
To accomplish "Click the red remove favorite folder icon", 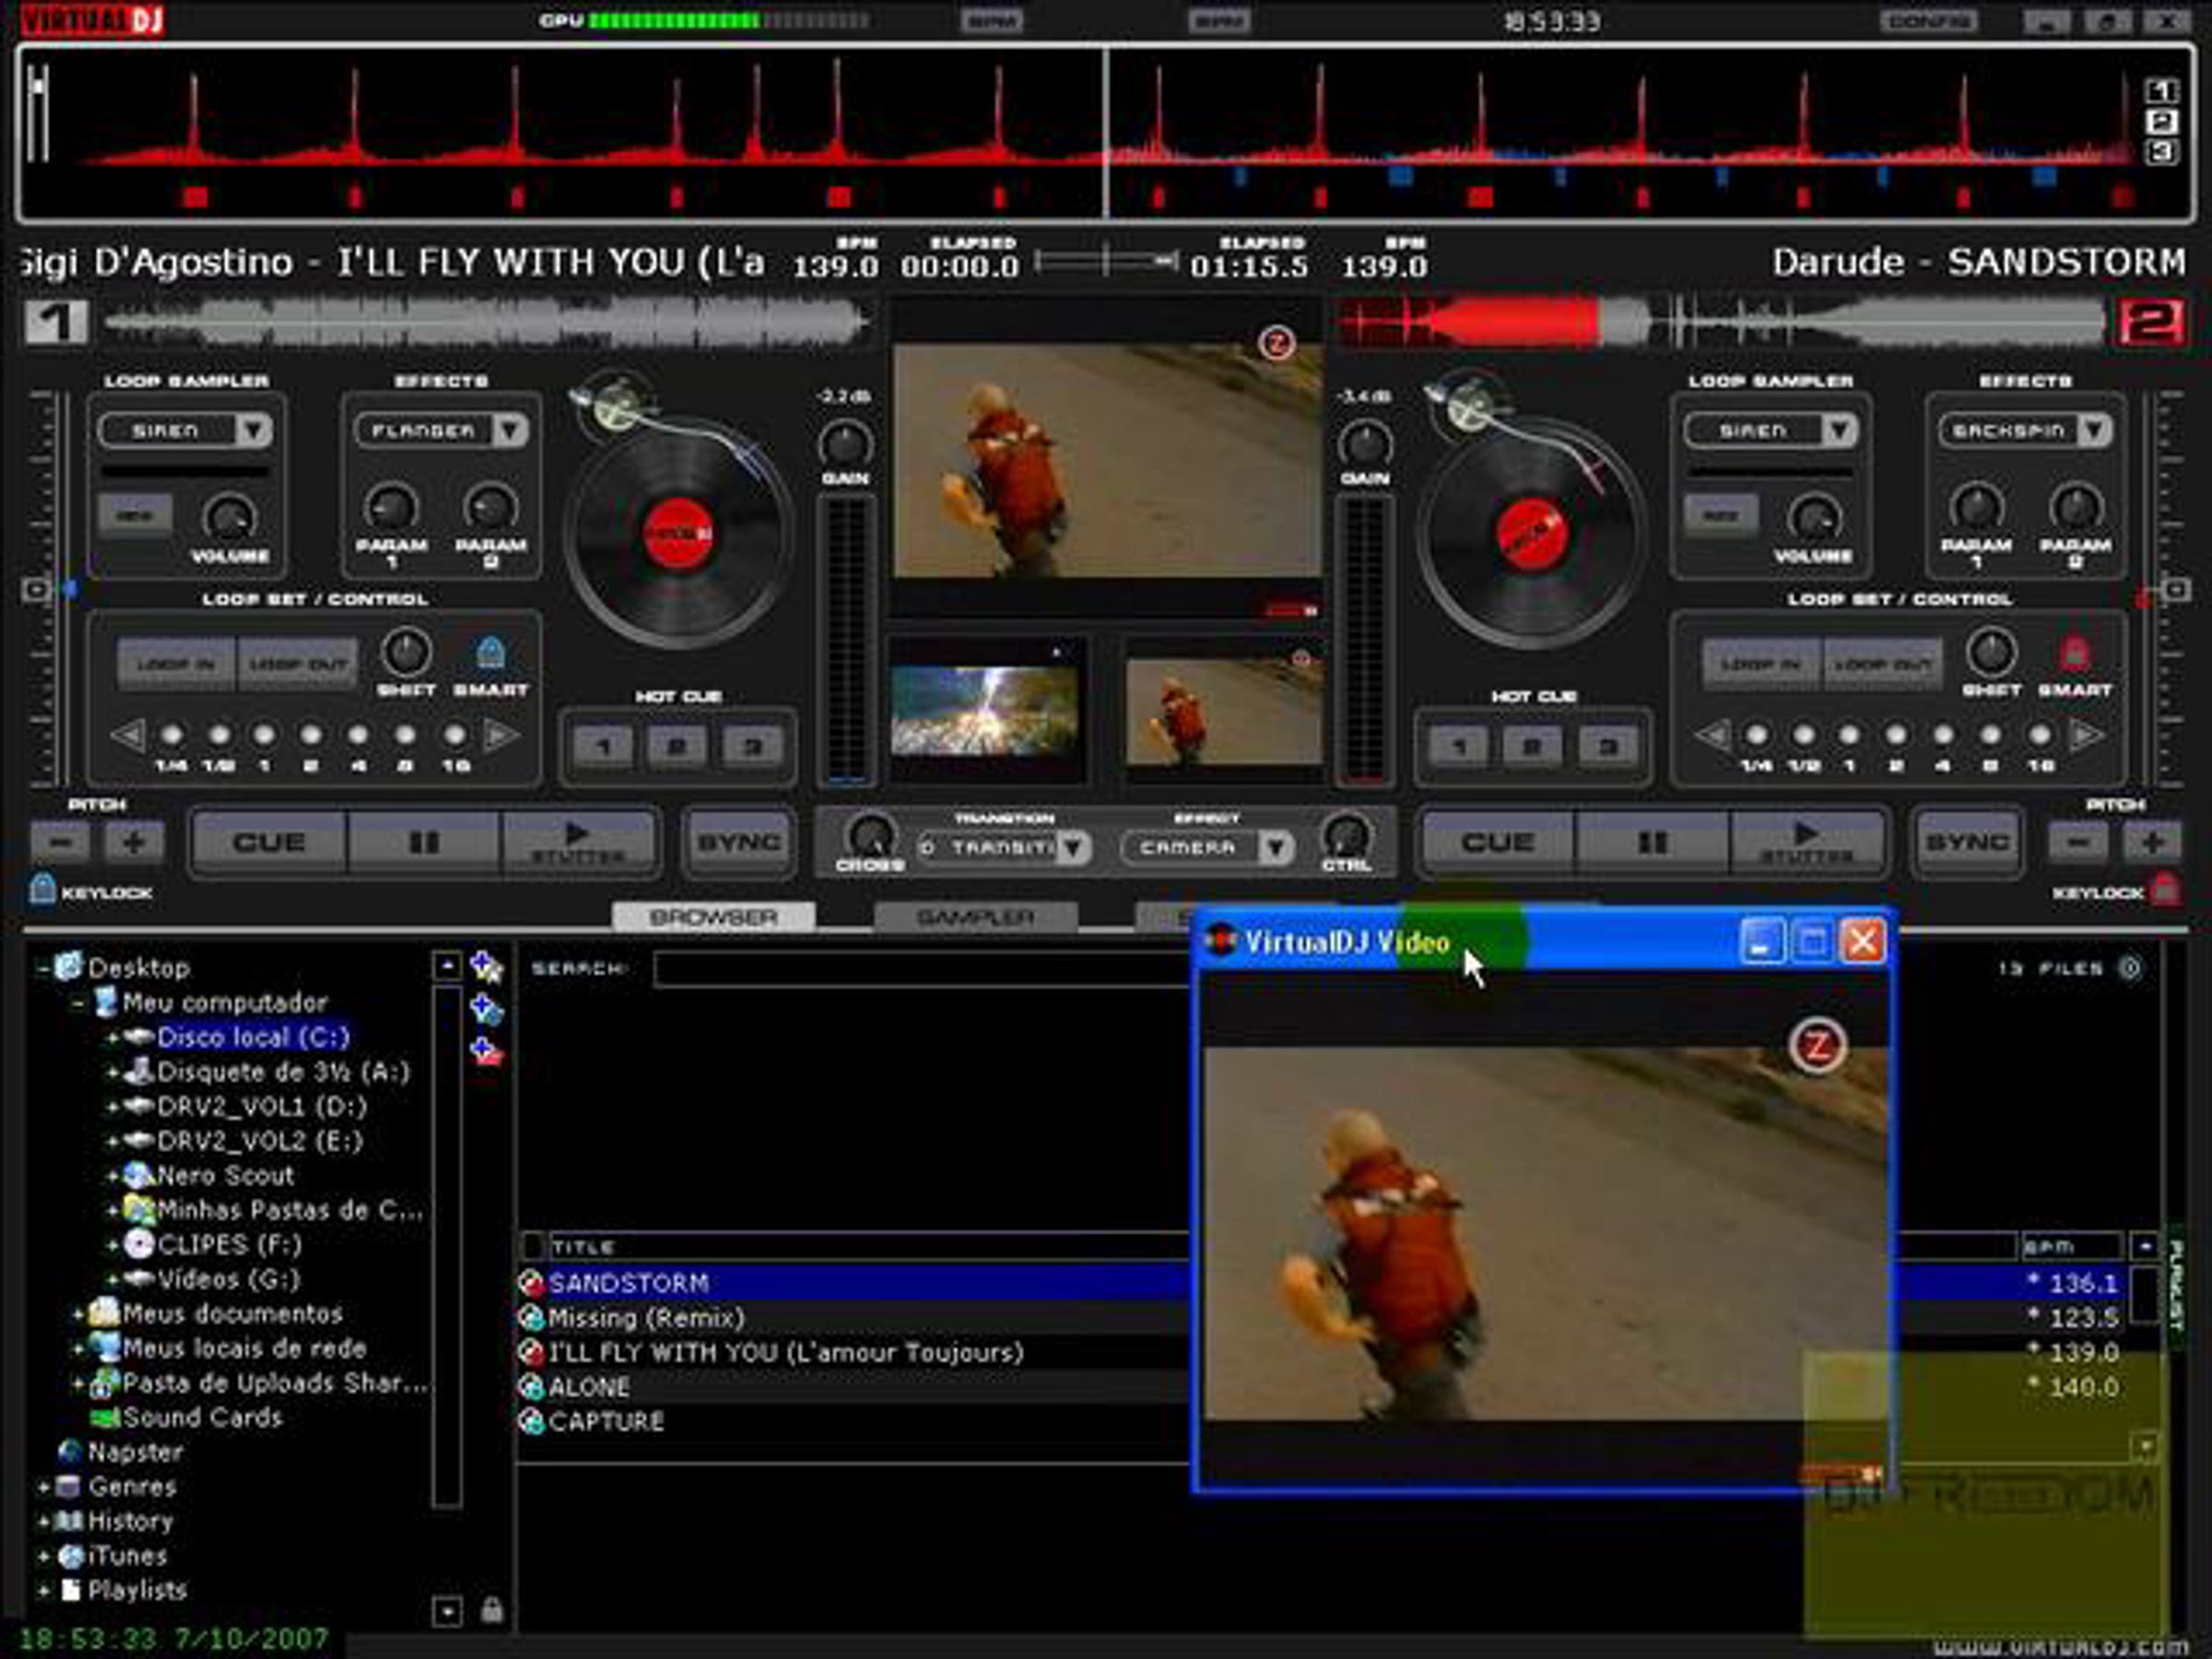I will click(x=486, y=1052).
